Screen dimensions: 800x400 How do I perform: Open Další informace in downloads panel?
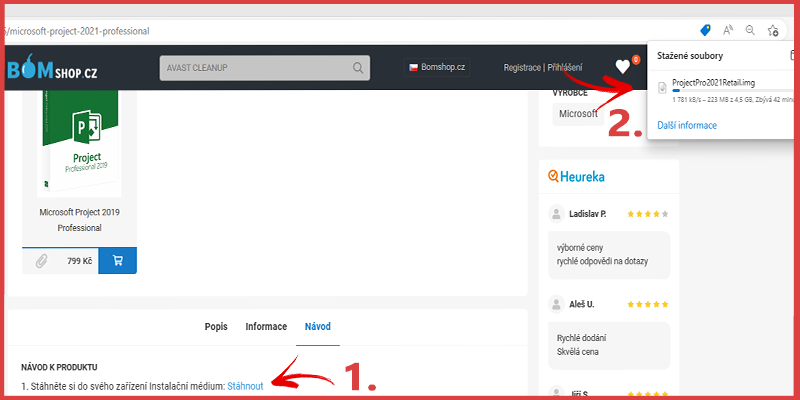[687, 126]
